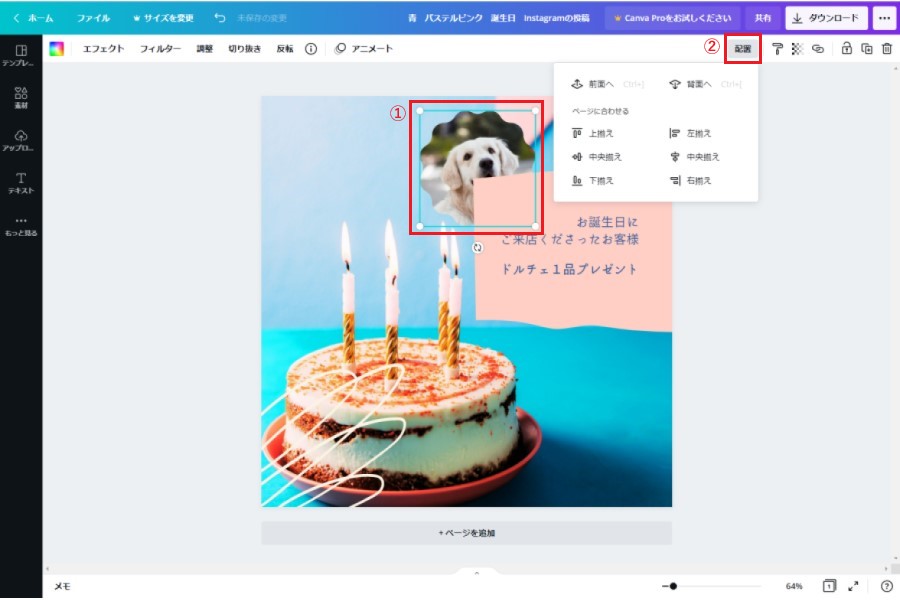Open the 配置 (Position) dropdown
Image resolution: width=900 pixels, height=600 pixels.
pos(742,48)
